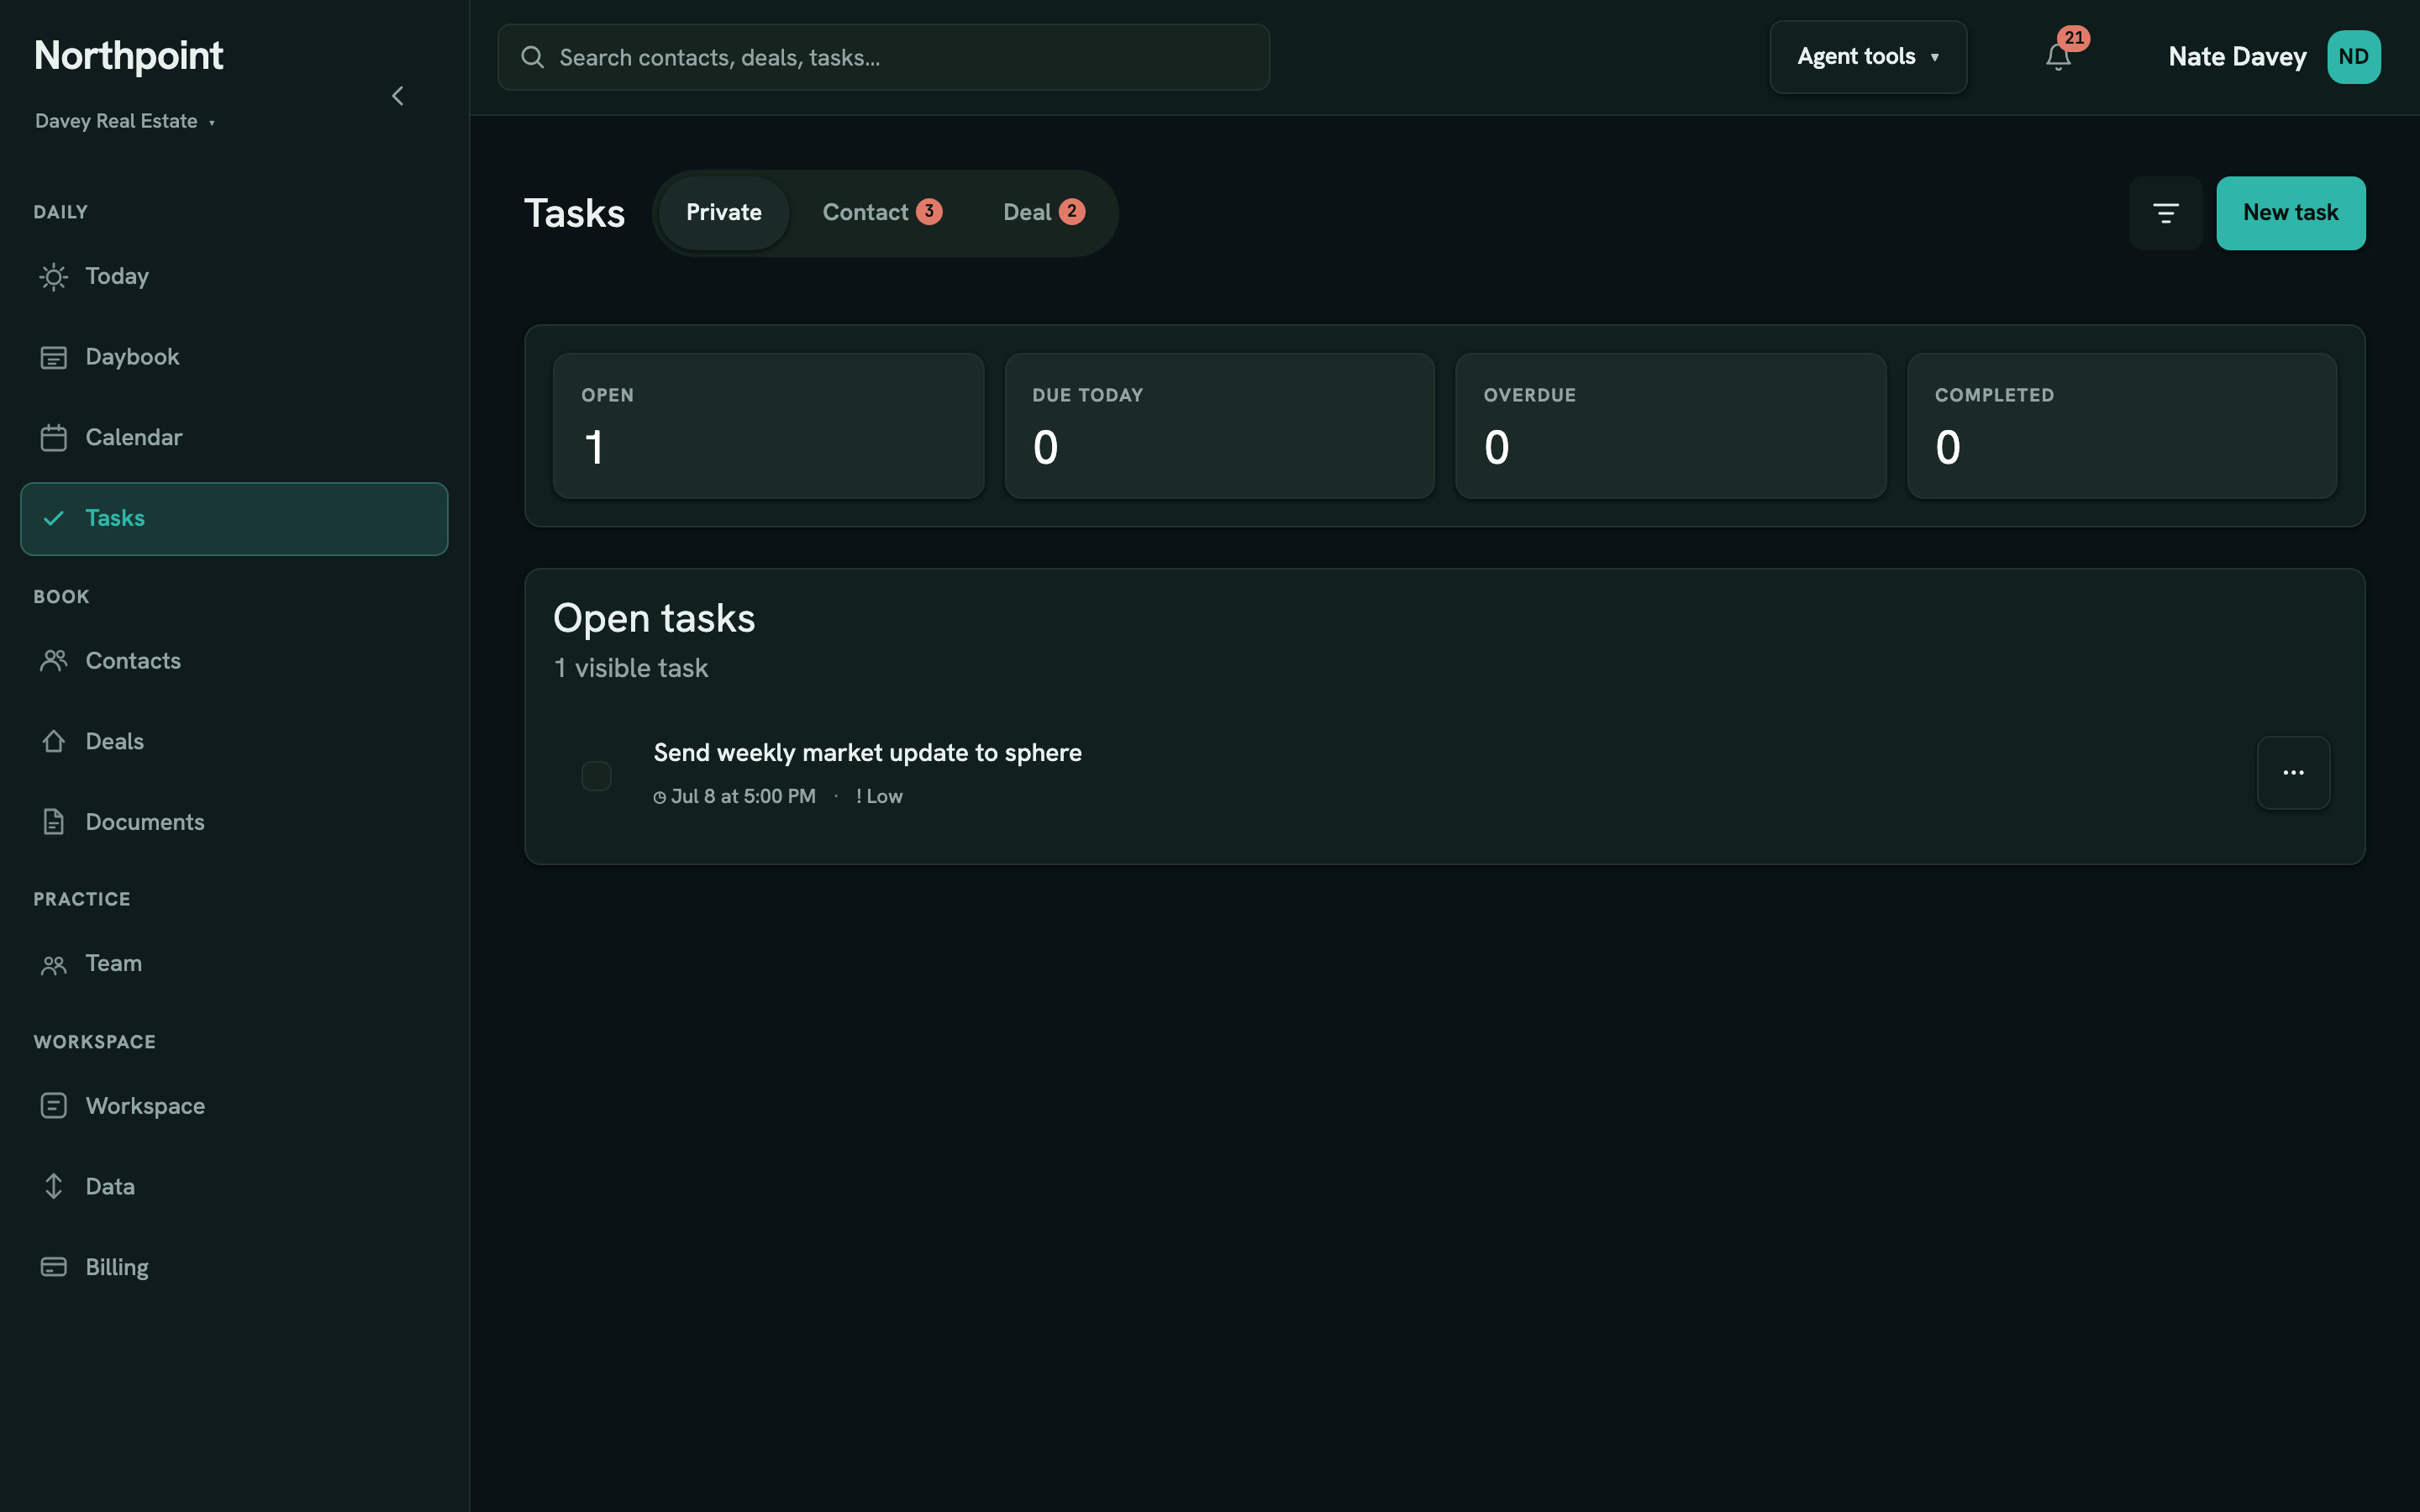2420x1512 pixels.
Task: Open Workspace settings from the sidebar
Action: [234, 1106]
